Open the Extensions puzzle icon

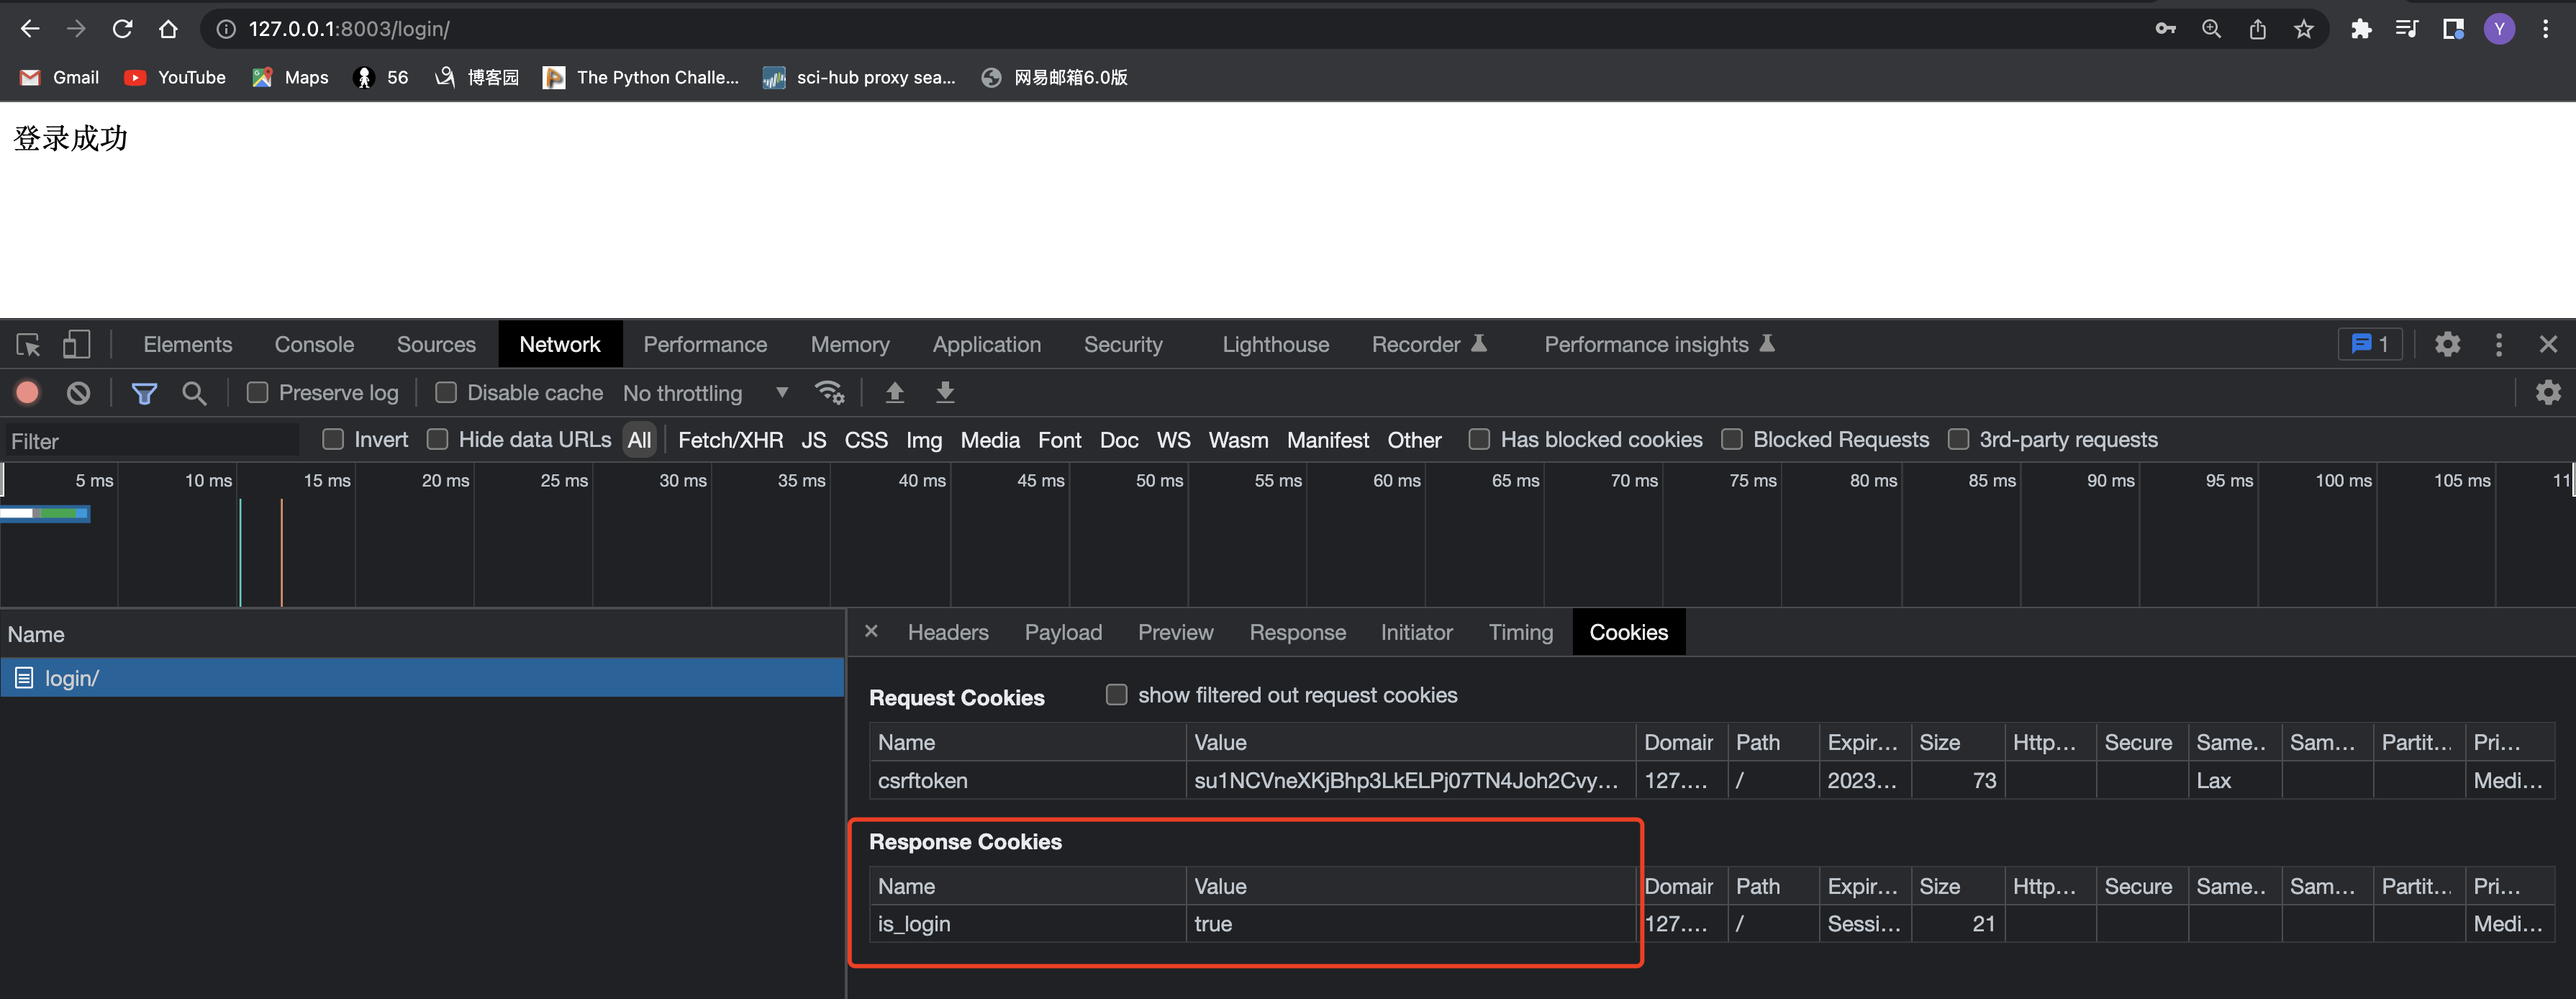pos(2361,29)
